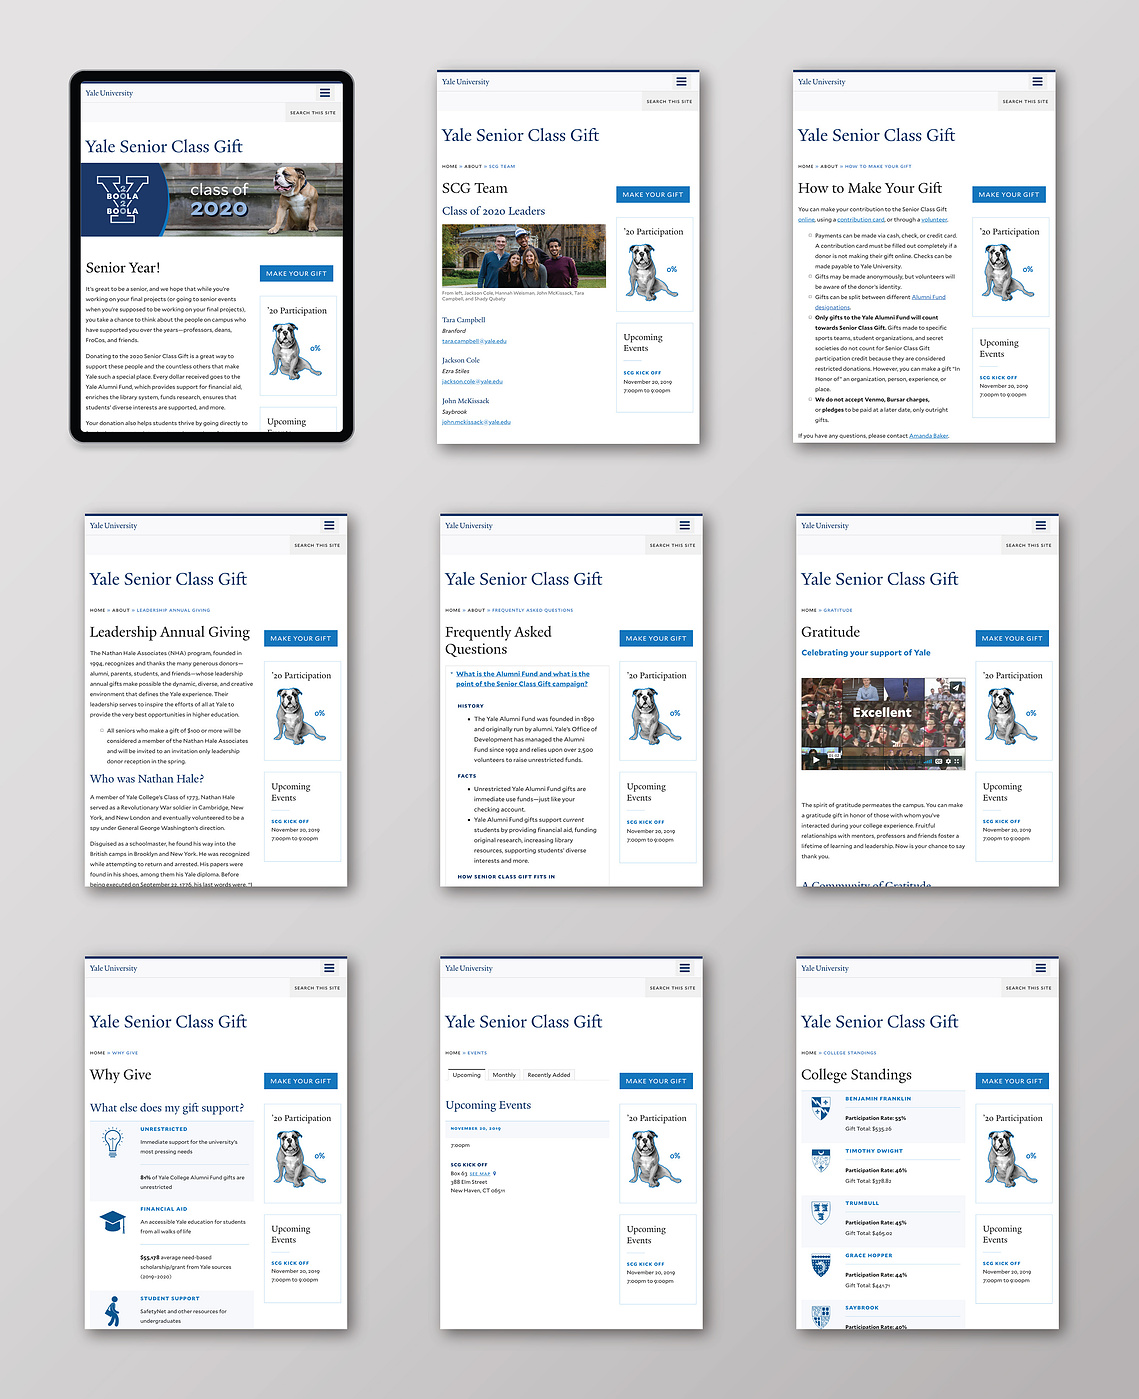Click Benjamin Franklin college shield
Image resolution: width=1139 pixels, height=1399 pixels.
coord(821,1109)
